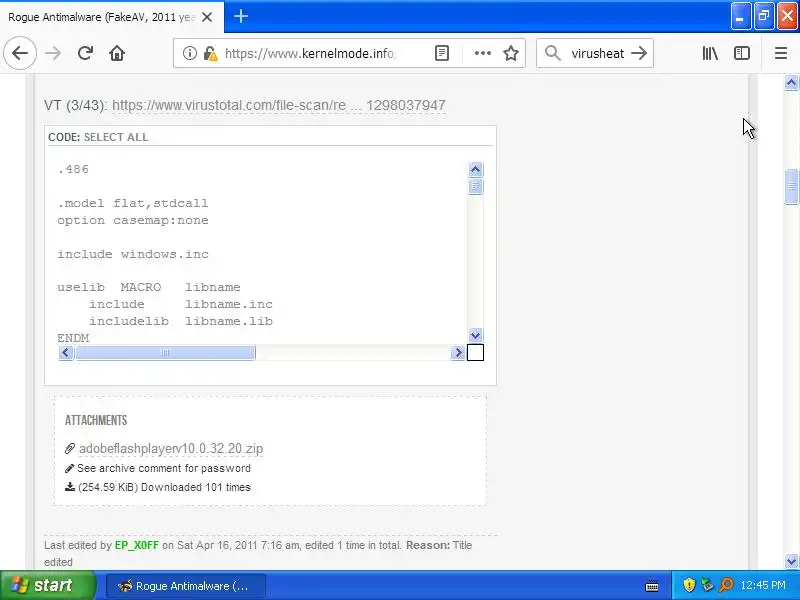The height and width of the screenshot is (600, 800).
Task: Click the '.model flat,stdcall' code line
Action: click(133, 203)
